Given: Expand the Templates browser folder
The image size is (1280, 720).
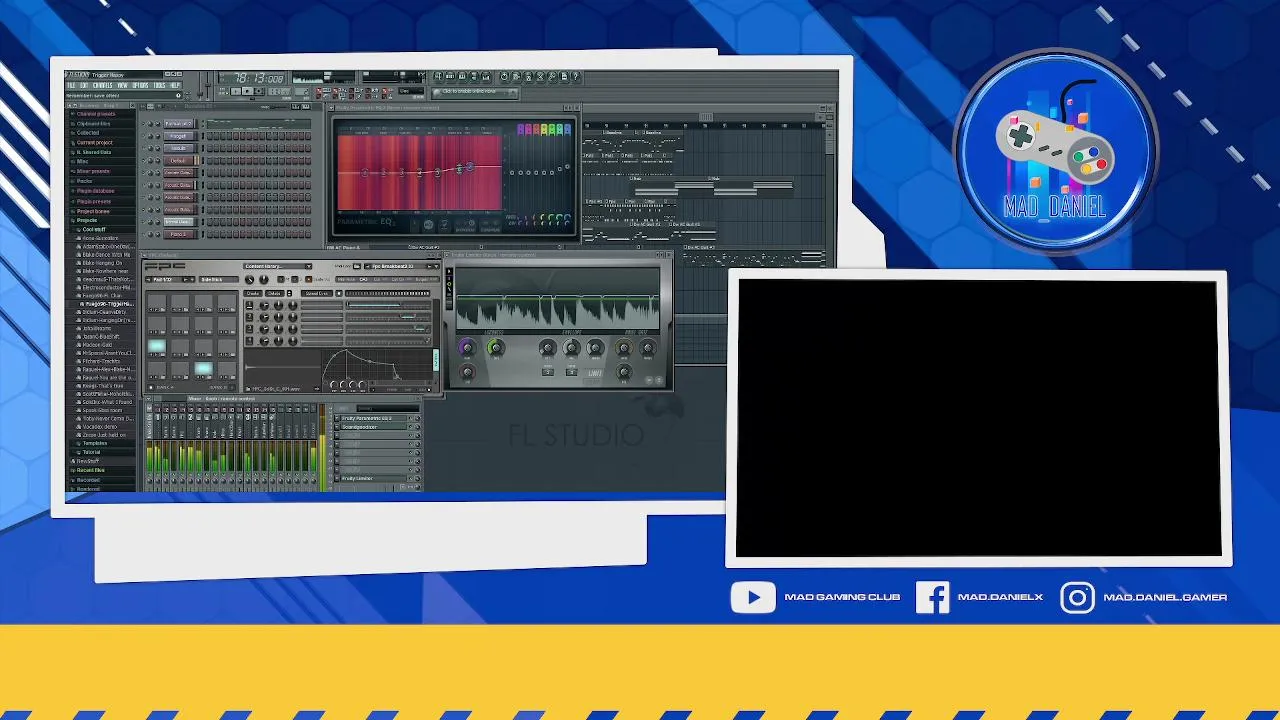Looking at the screenshot, I should click(x=95, y=443).
